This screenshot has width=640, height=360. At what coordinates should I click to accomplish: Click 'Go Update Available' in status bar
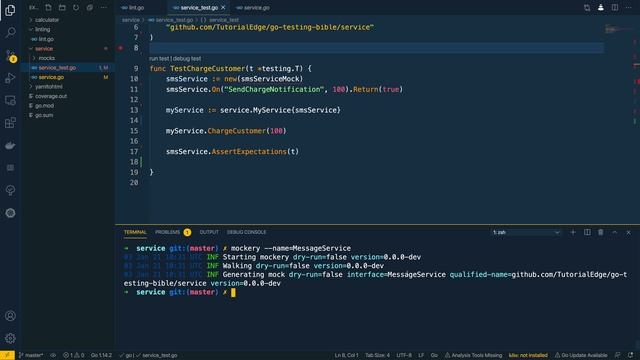(x=580, y=355)
